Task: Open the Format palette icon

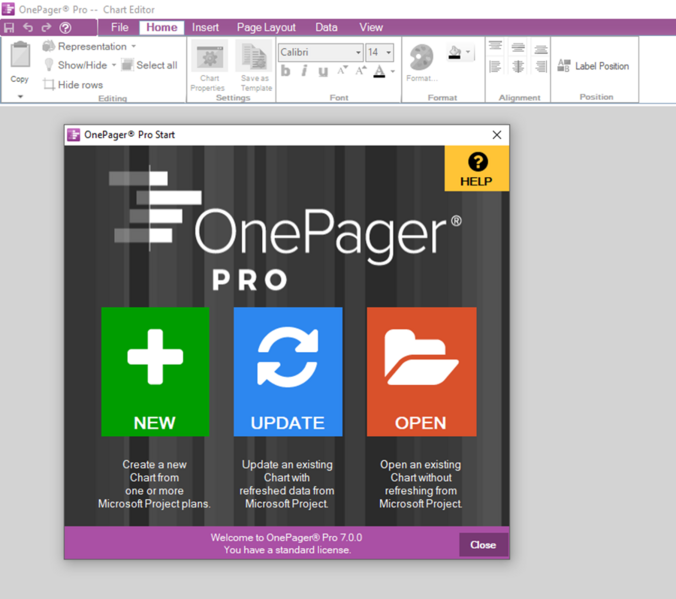Action: 422,57
